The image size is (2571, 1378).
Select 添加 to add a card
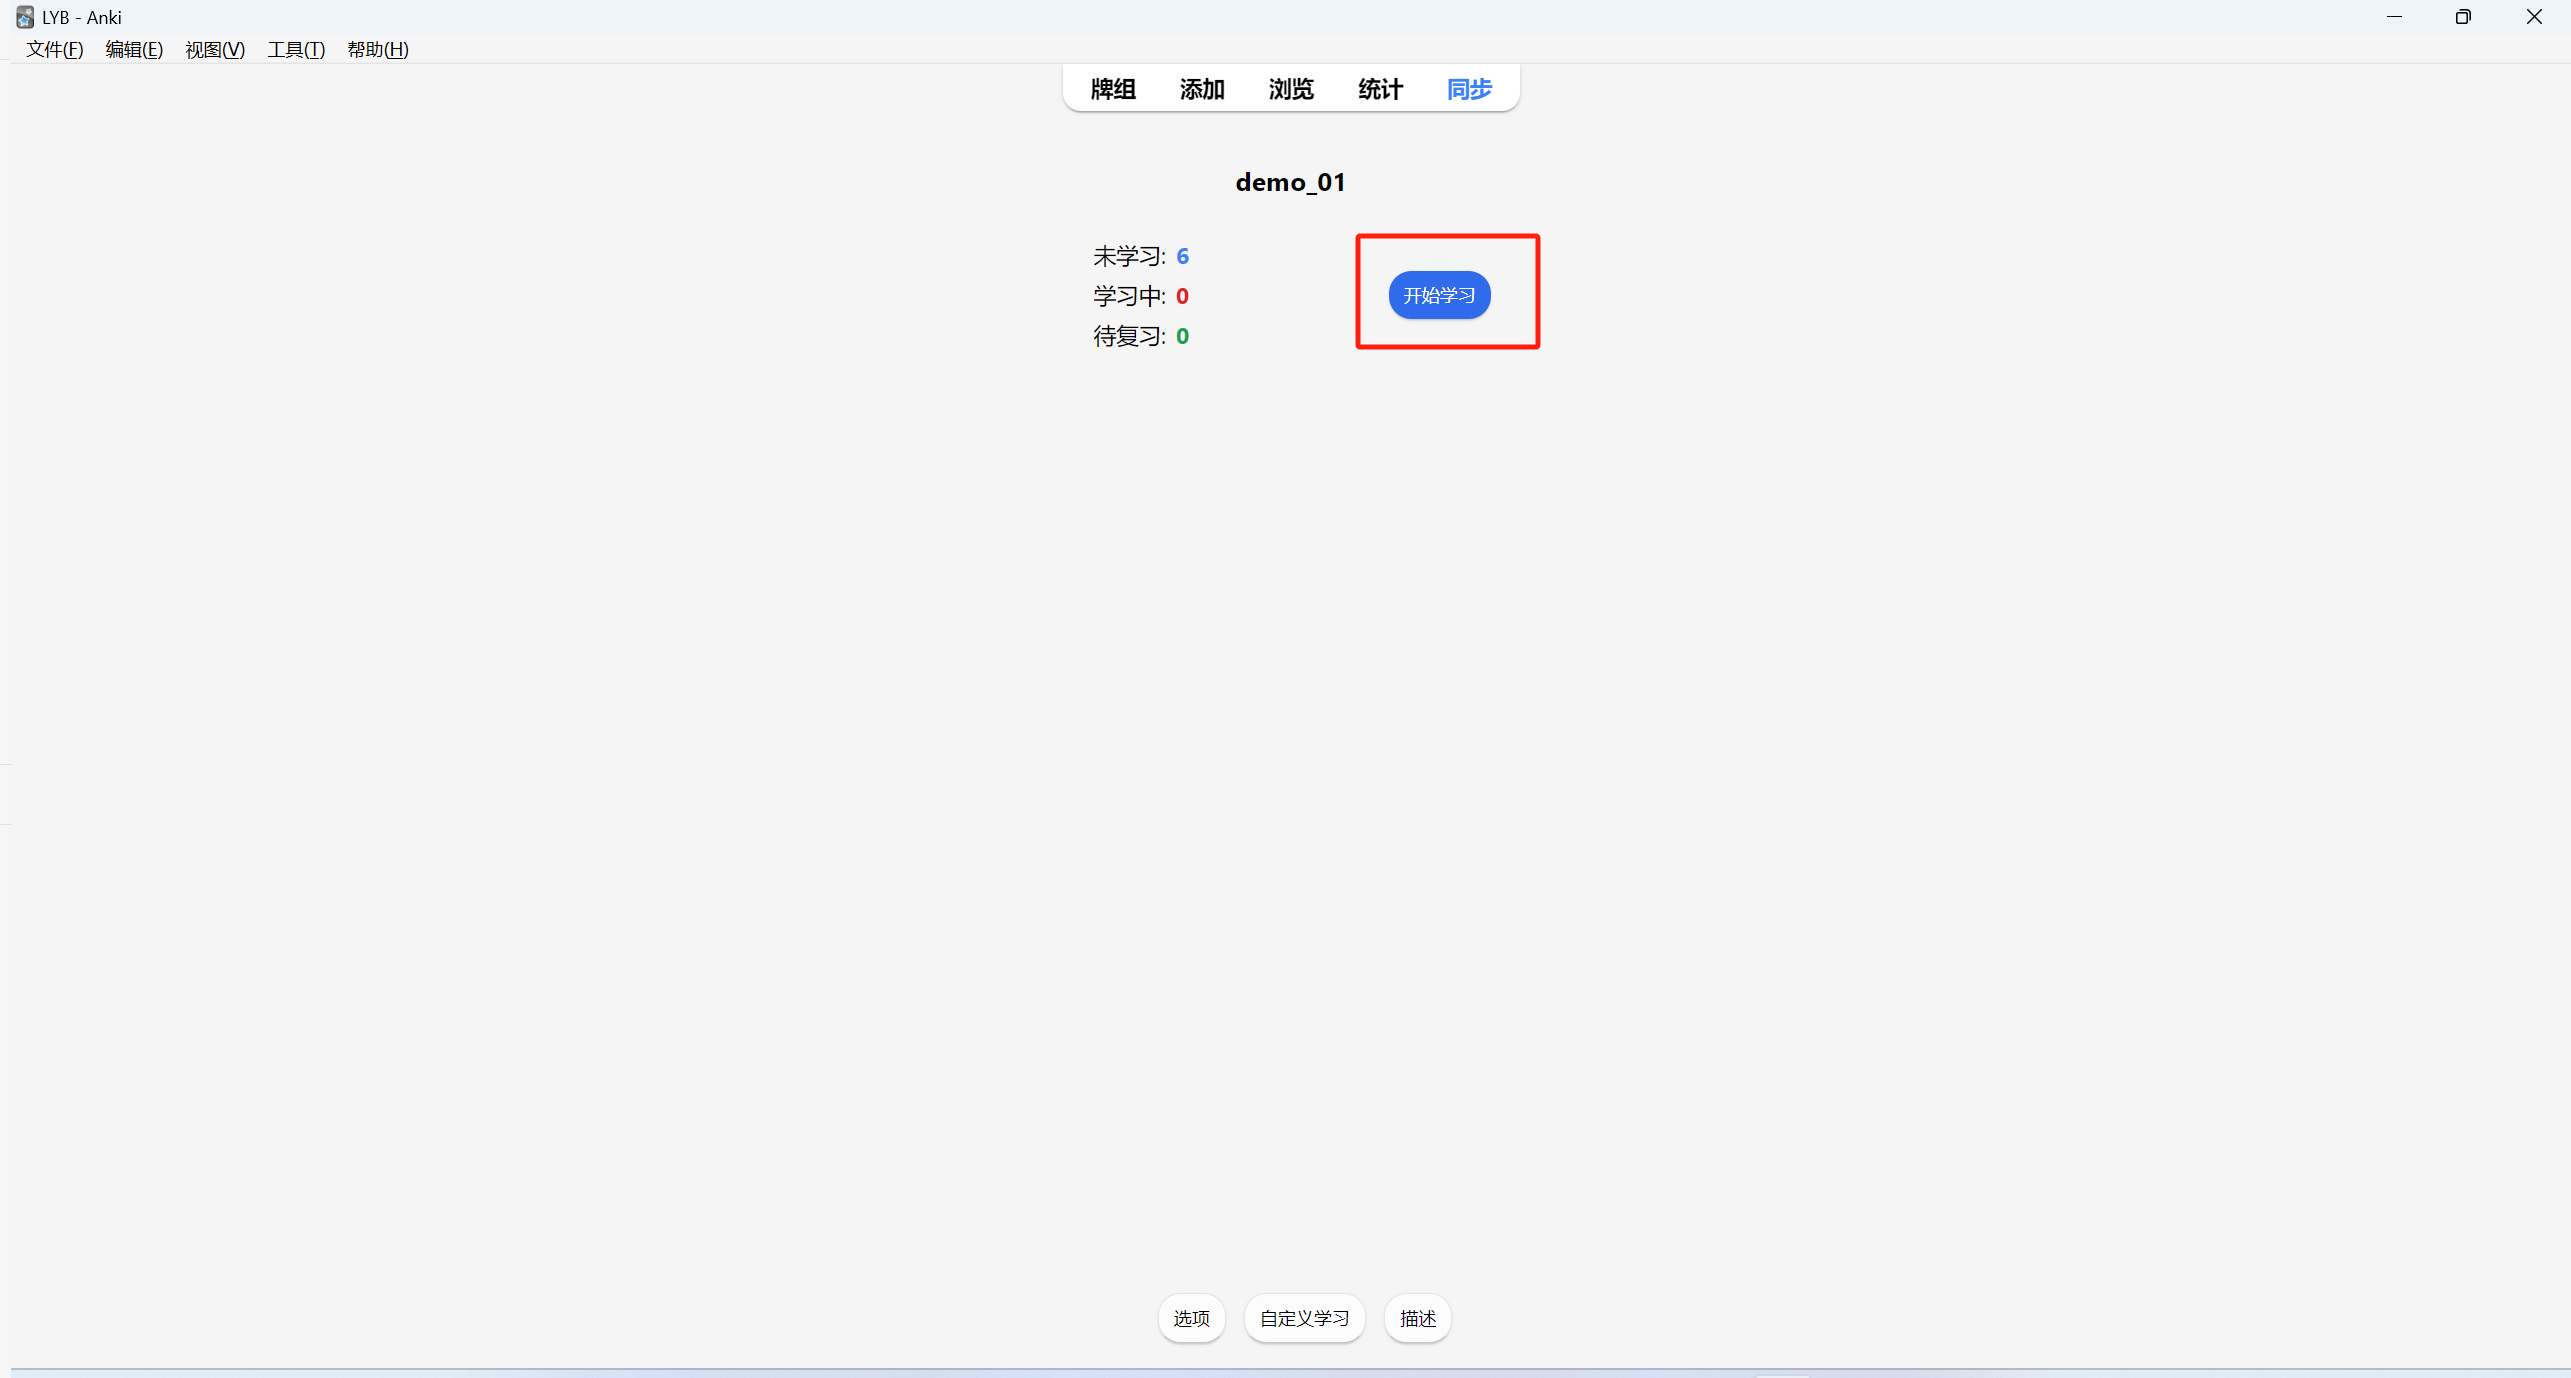1201,89
